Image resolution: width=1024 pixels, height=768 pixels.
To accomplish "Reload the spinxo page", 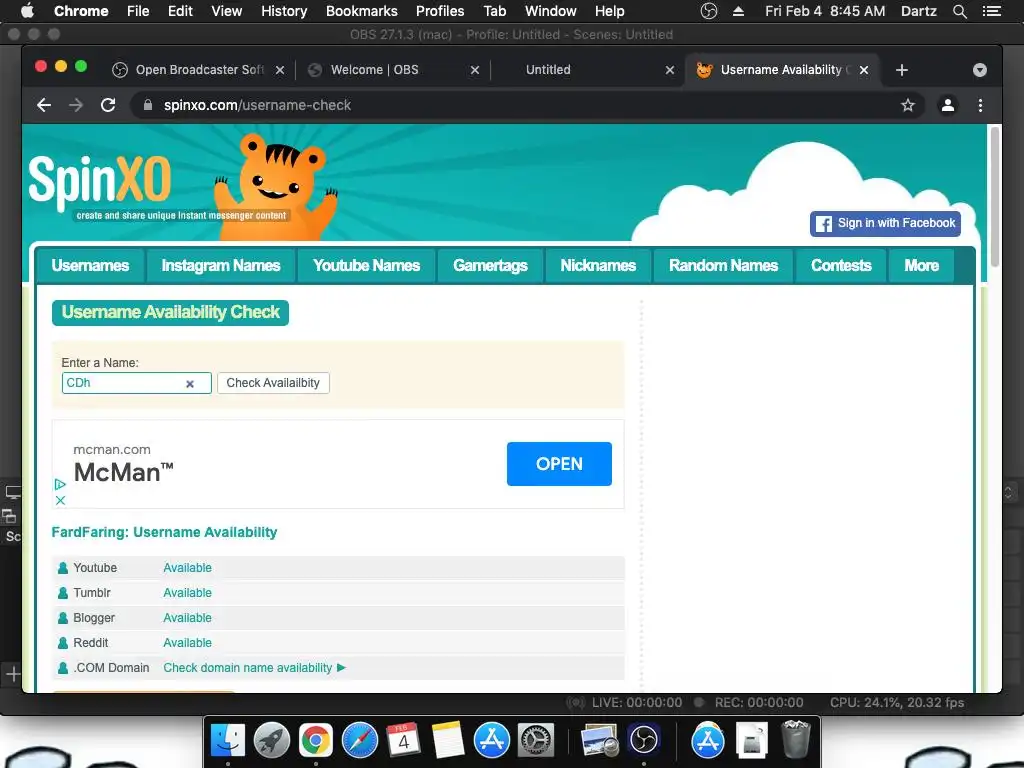I will point(108,105).
